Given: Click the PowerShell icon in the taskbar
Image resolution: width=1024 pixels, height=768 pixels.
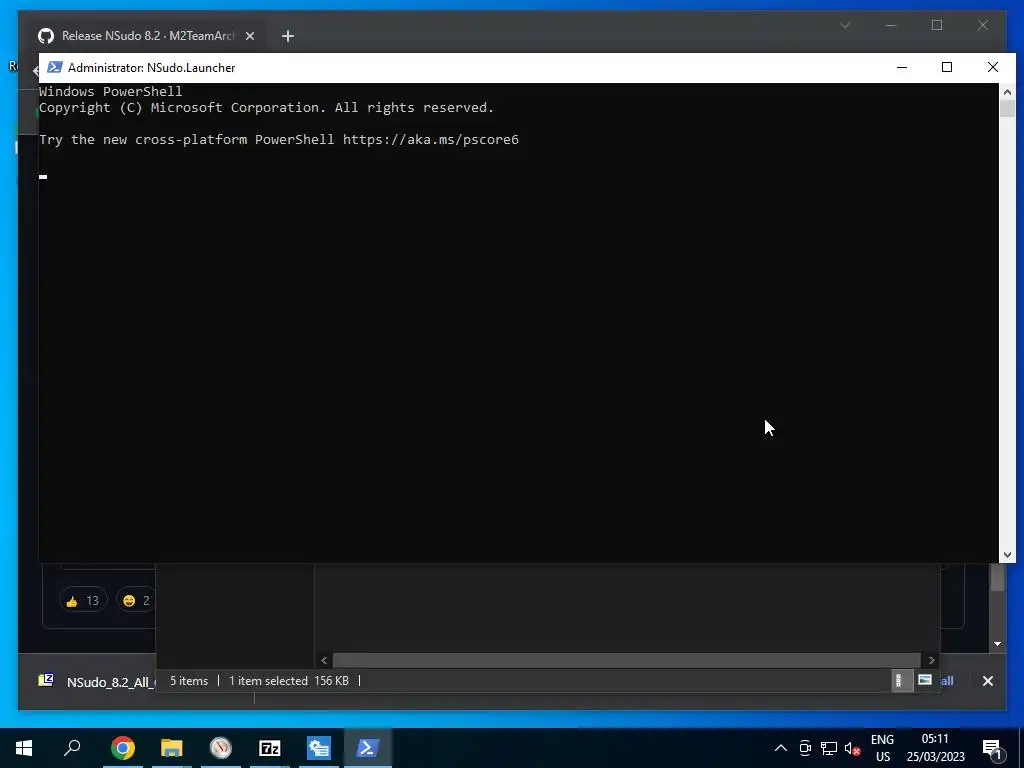Looking at the screenshot, I should 368,748.
